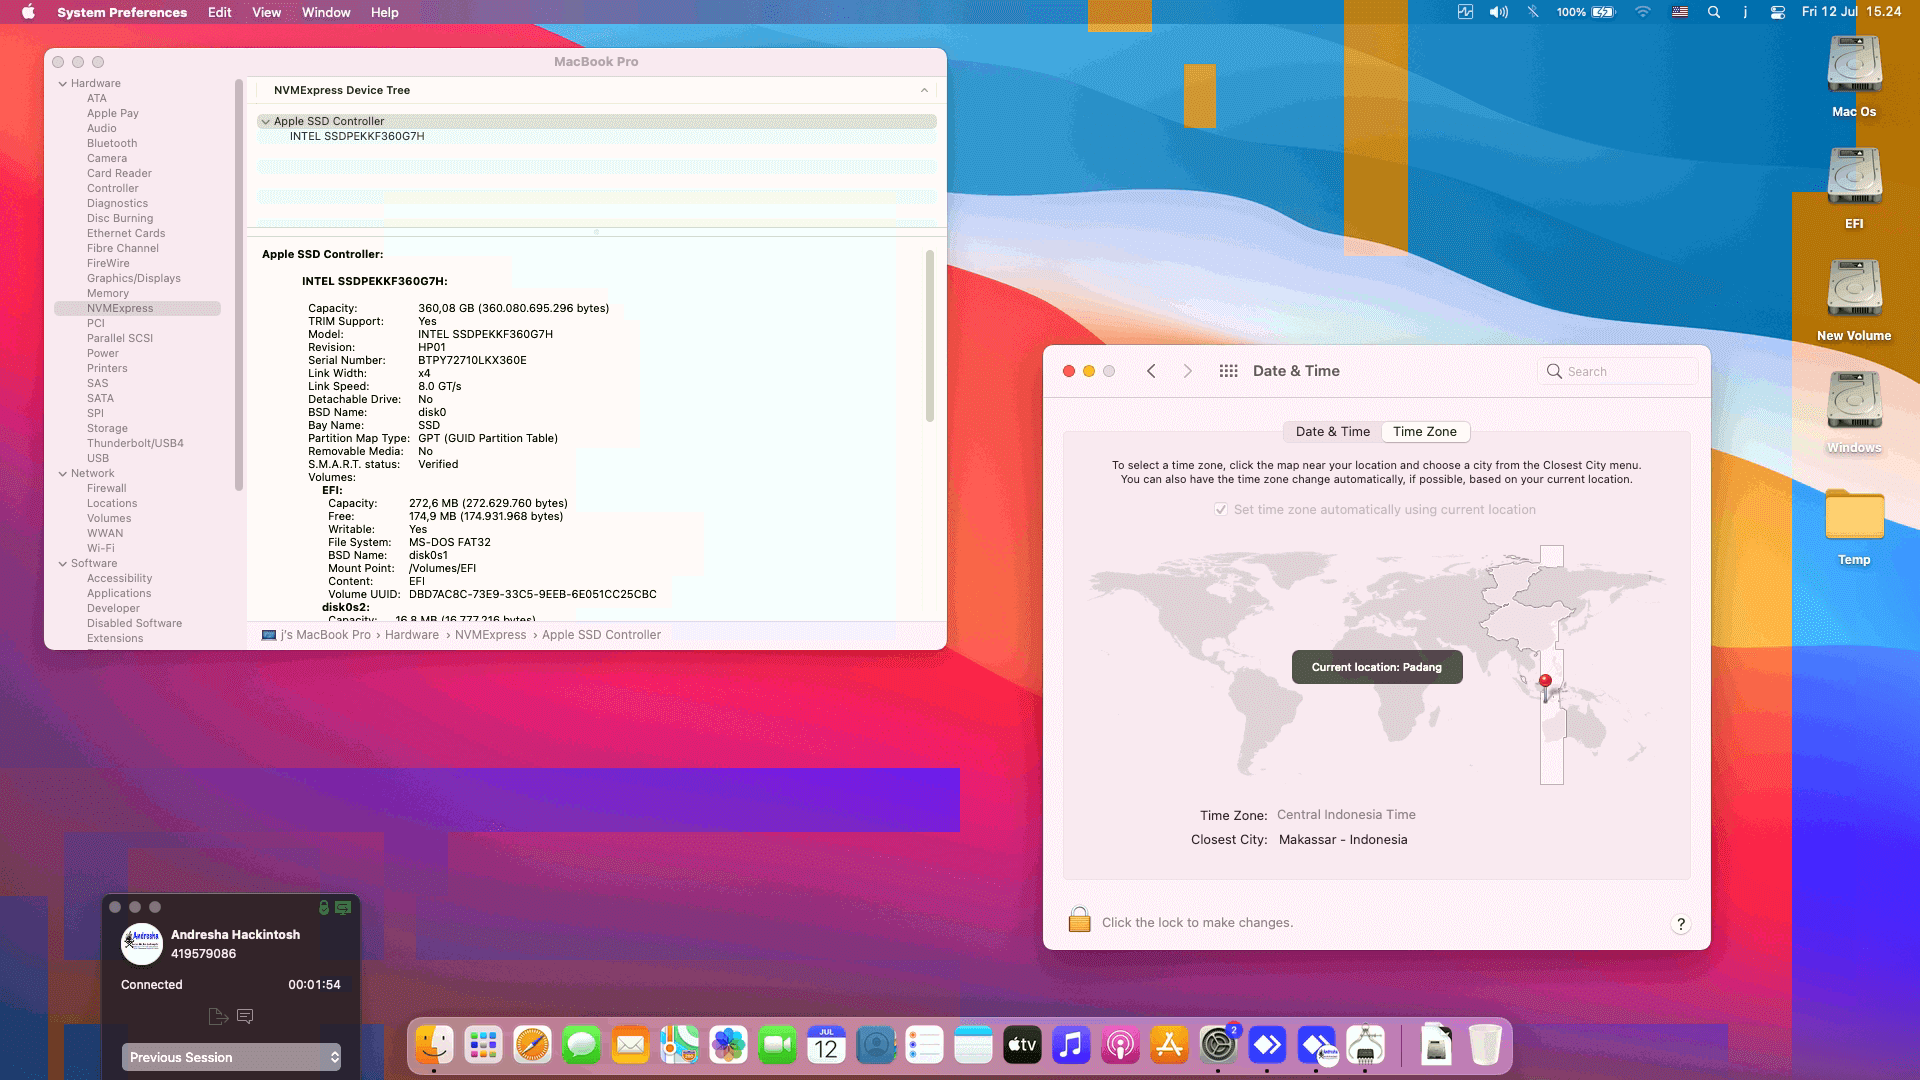1920x1080 pixels.
Task: Click the sidebar scrollbar in the MacBook Pro window
Action: point(239,285)
